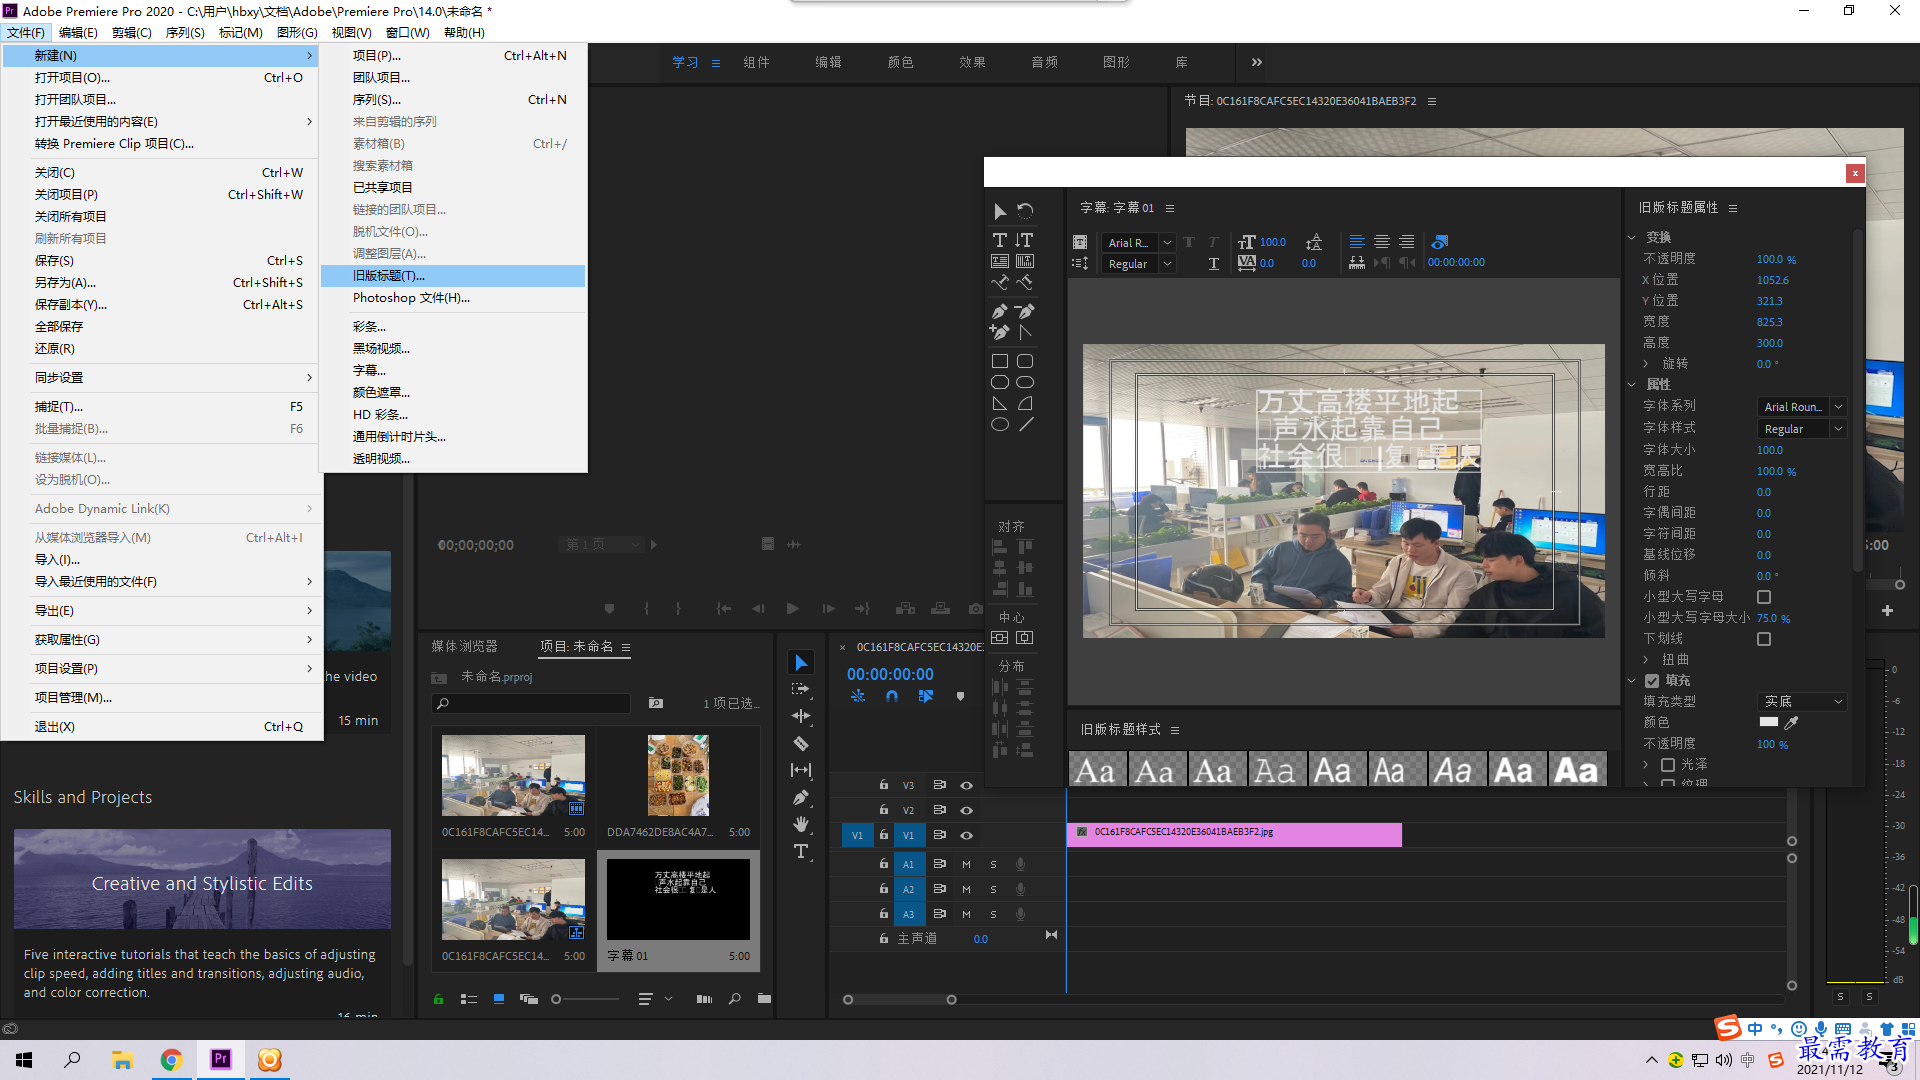Image resolution: width=1920 pixels, height=1080 pixels.
Task: Open fill type dropdown
Action: coord(1802,702)
